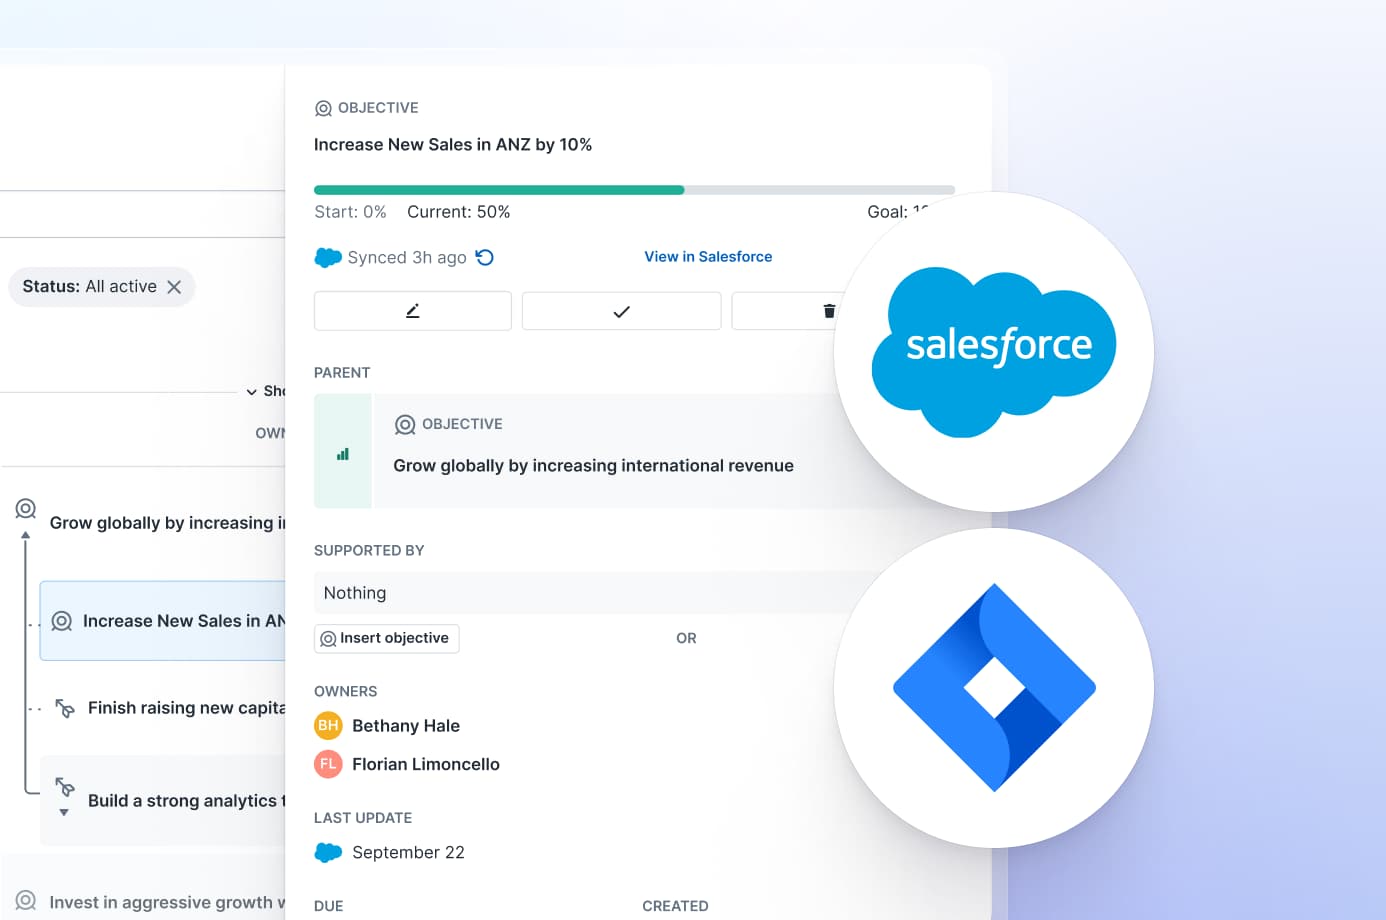The image size is (1386, 920).
Task: Open View in Salesforce link
Action: pos(708,257)
